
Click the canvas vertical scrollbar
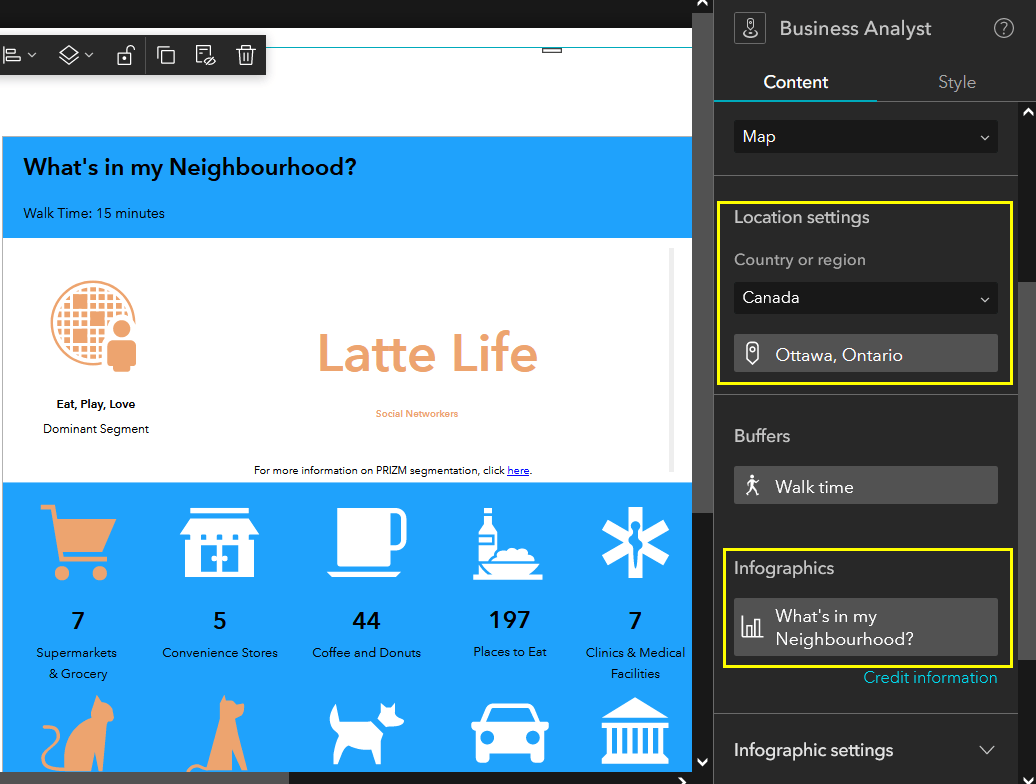[702, 262]
